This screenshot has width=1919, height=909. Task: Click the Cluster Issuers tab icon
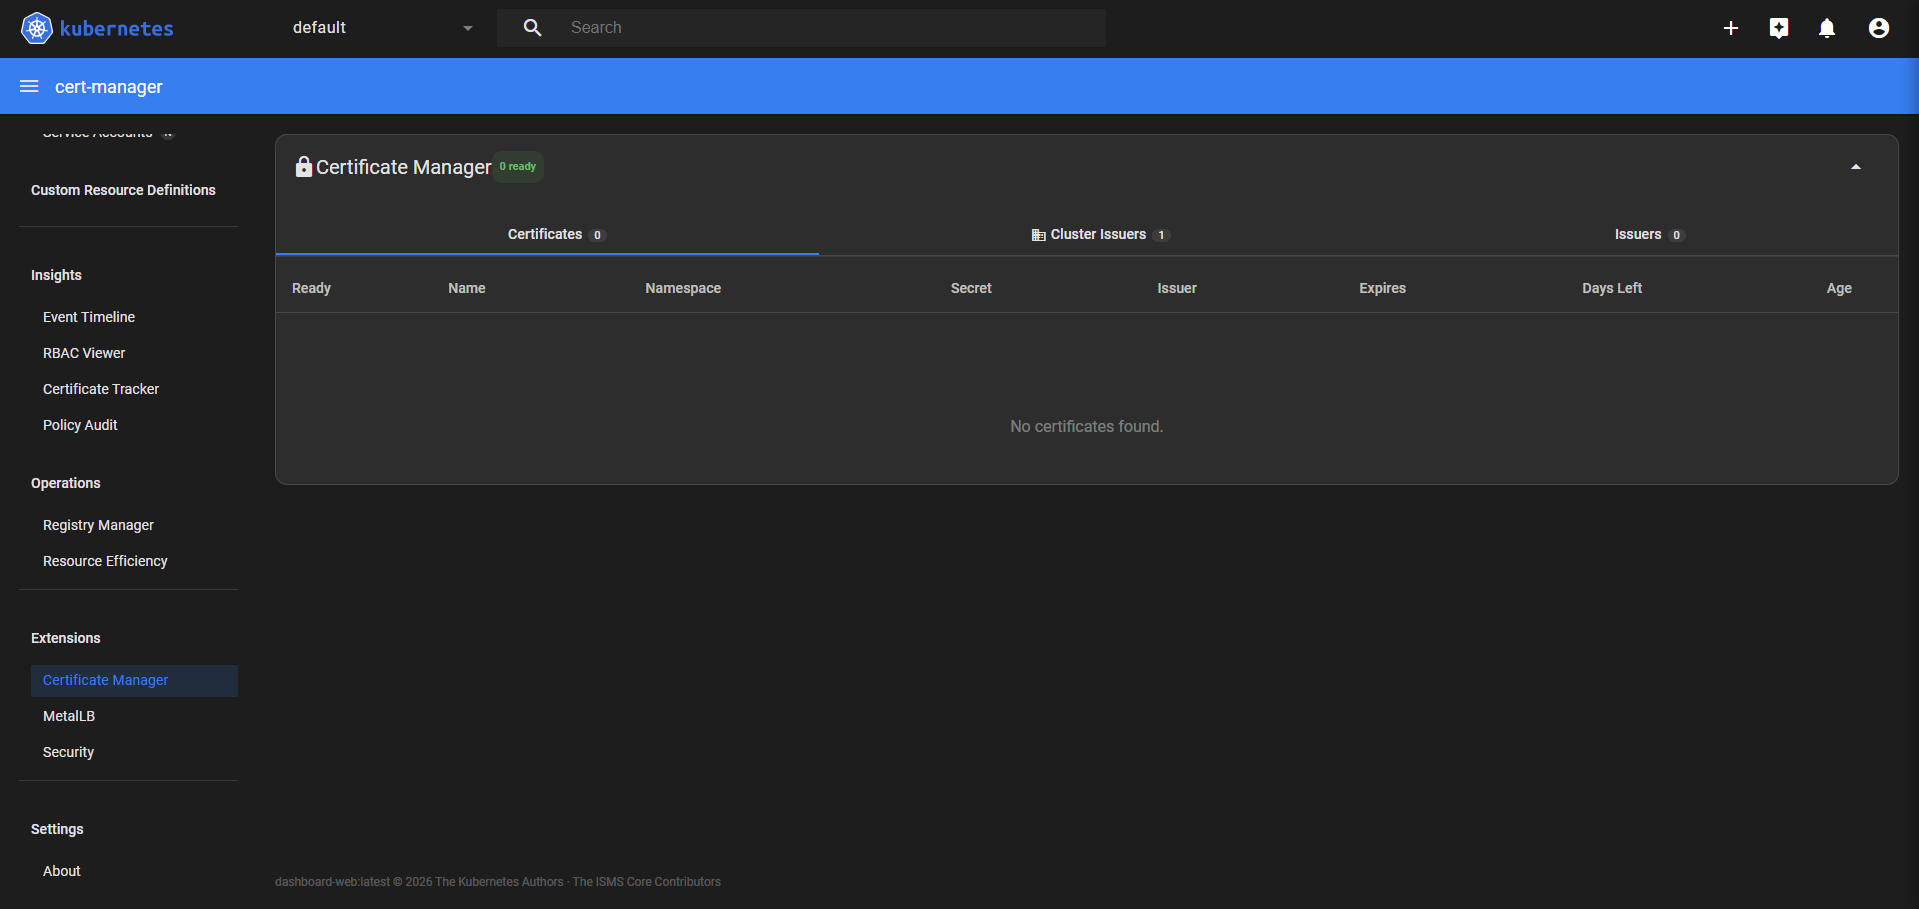tap(1038, 235)
